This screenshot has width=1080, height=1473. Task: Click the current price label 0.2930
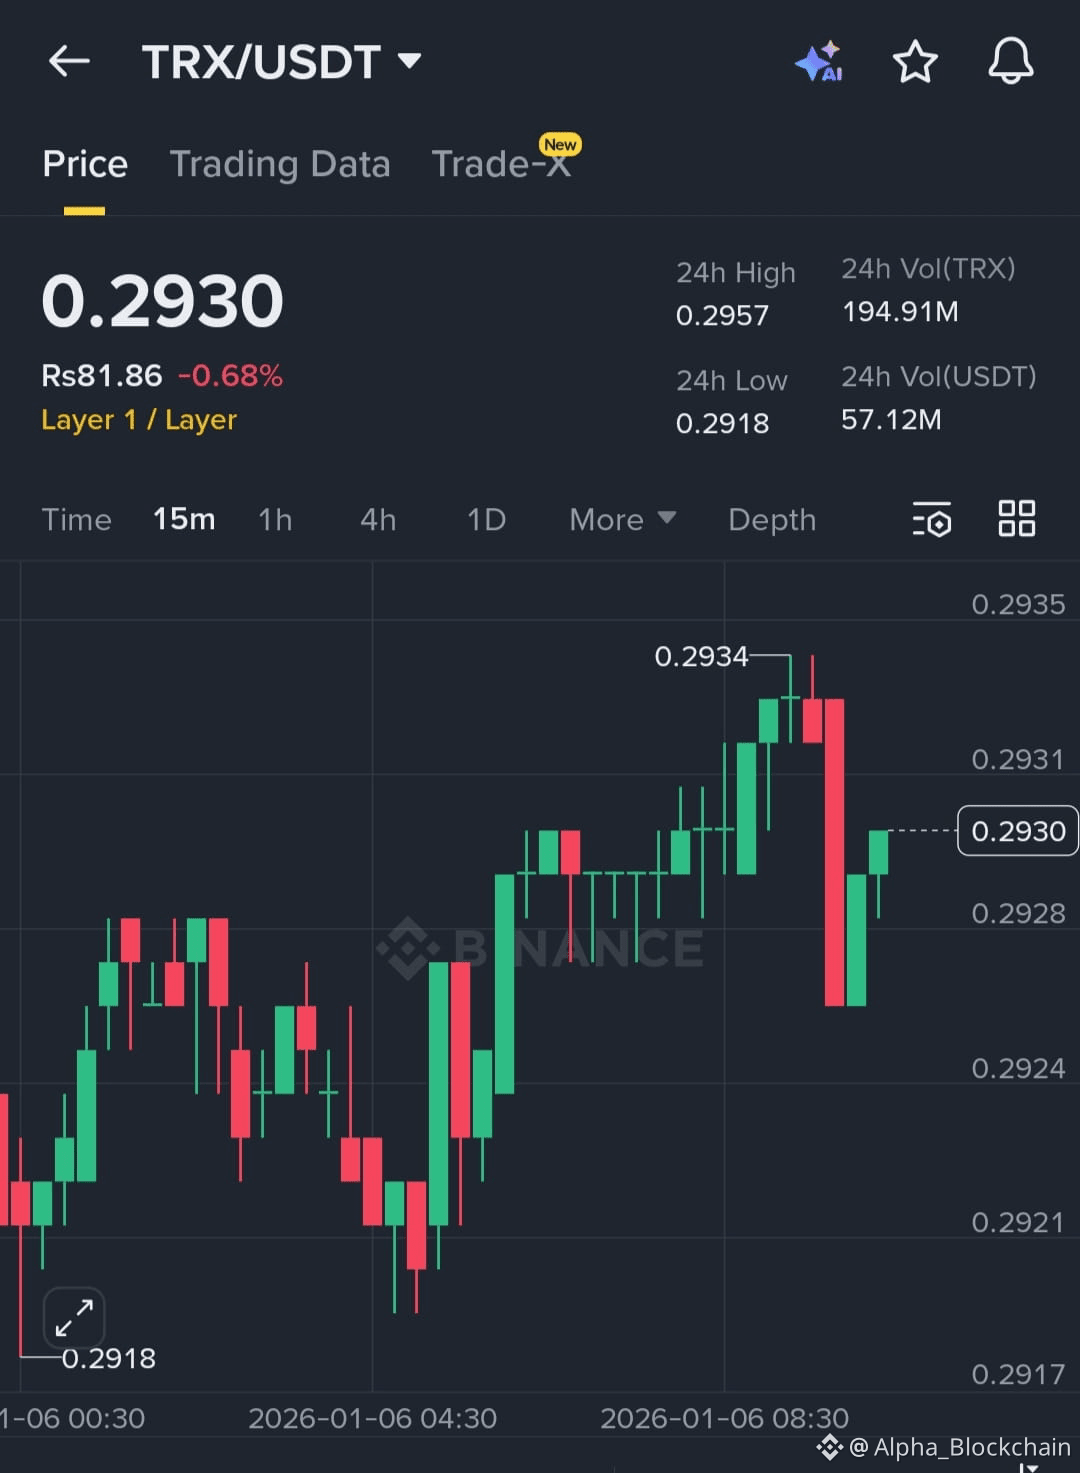1017,830
